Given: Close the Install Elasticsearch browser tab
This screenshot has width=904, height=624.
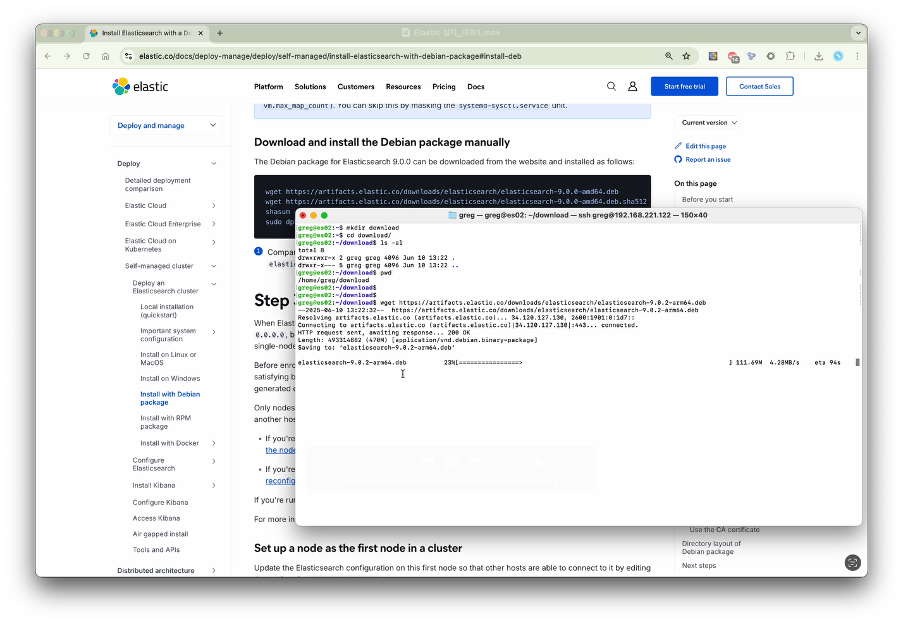Looking at the screenshot, I should [201, 33].
